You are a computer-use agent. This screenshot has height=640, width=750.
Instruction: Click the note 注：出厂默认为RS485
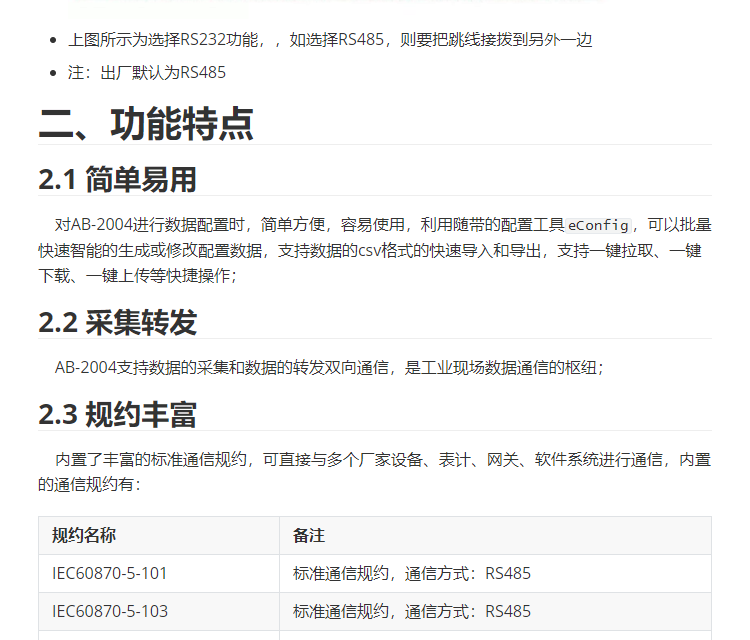(x=147, y=73)
